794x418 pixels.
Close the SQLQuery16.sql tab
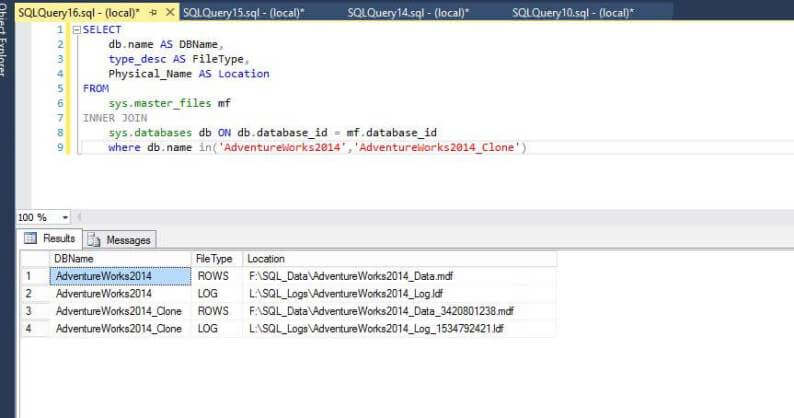[170, 12]
